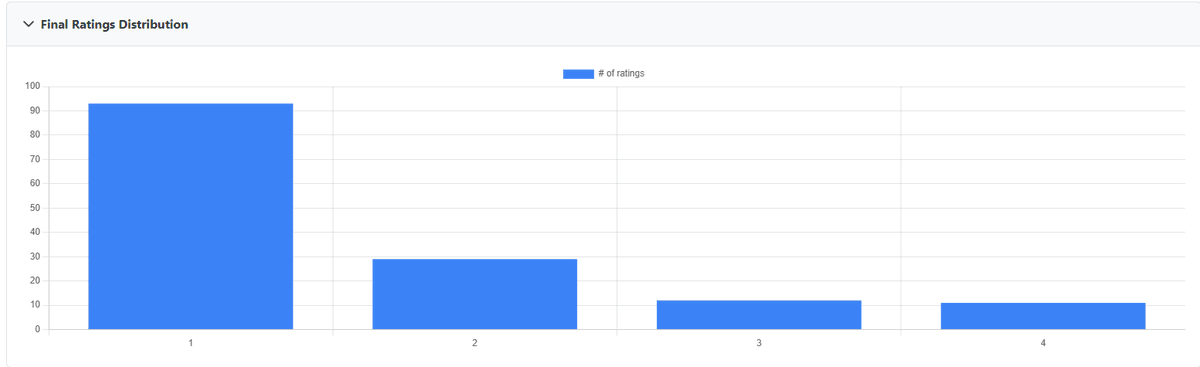Select the bar for rating 1

(x=191, y=216)
